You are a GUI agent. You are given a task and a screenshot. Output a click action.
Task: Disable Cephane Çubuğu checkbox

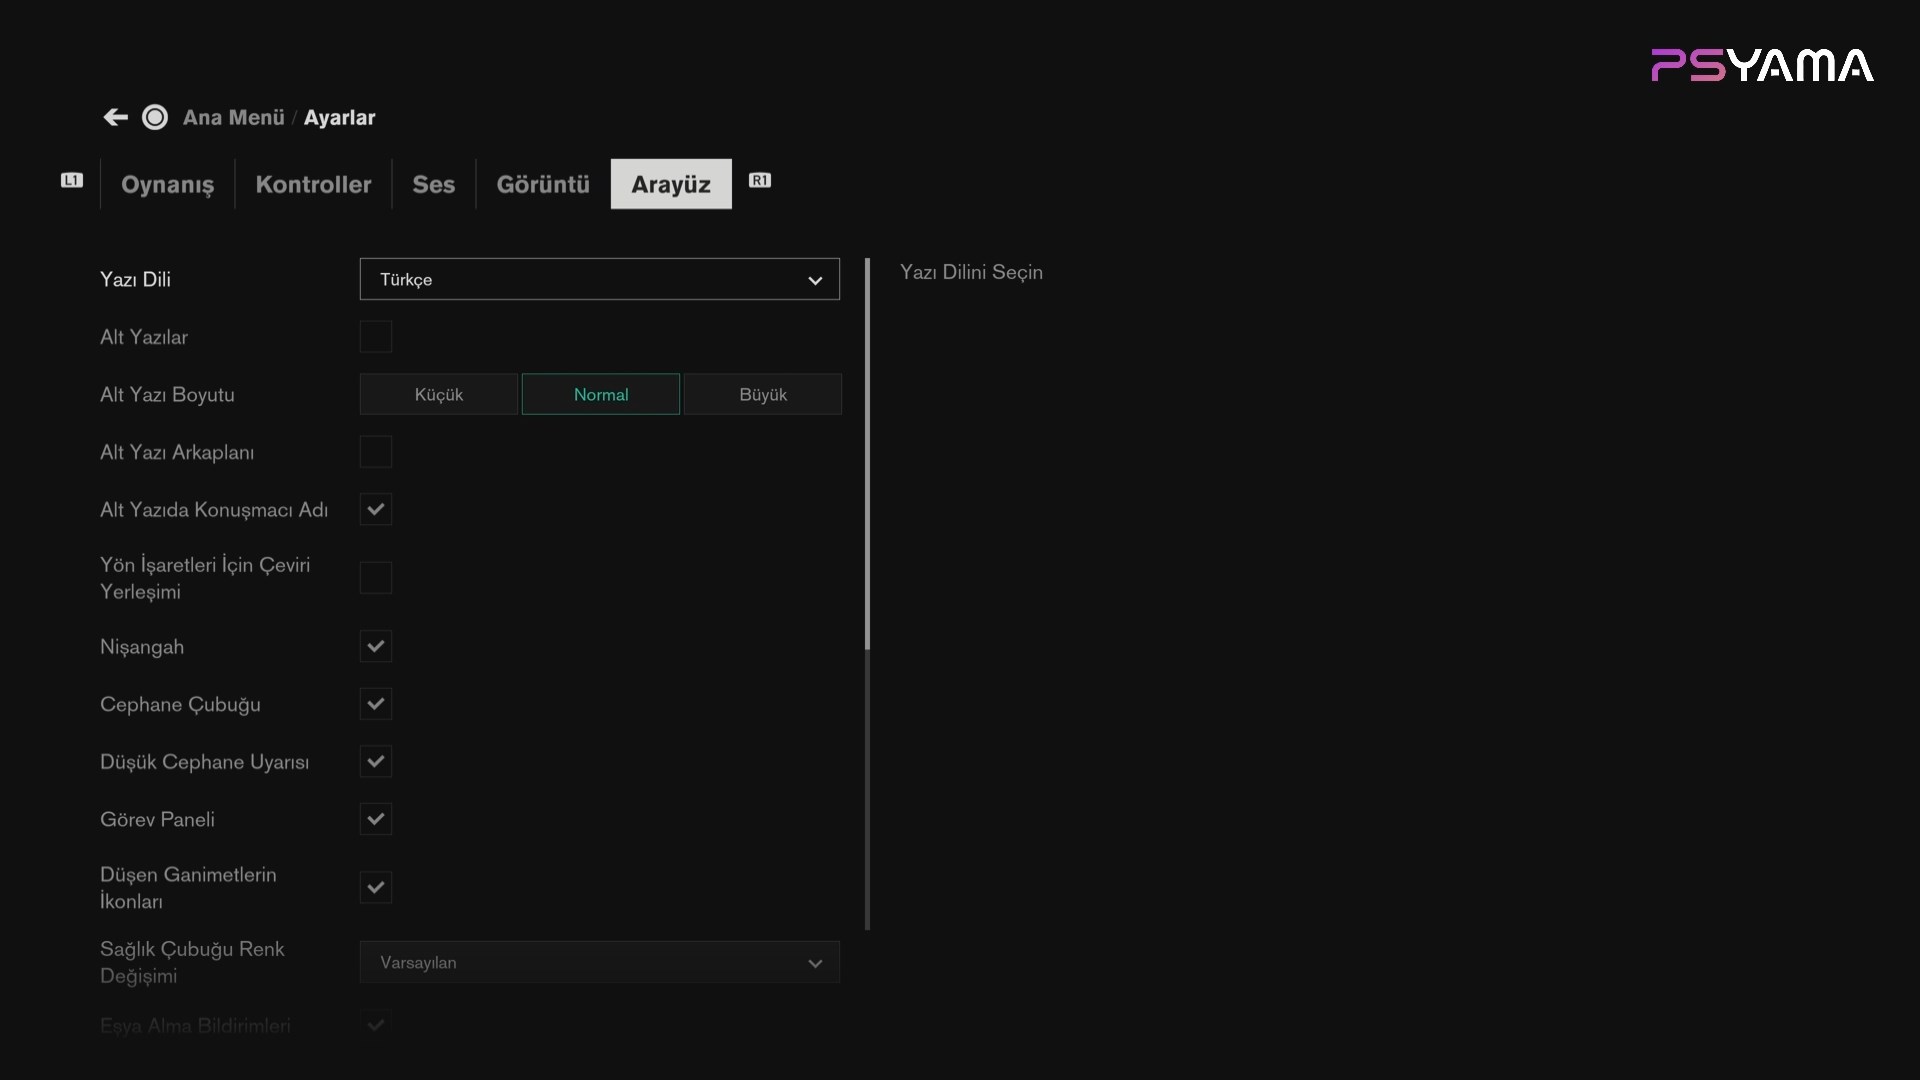pos(376,704)
